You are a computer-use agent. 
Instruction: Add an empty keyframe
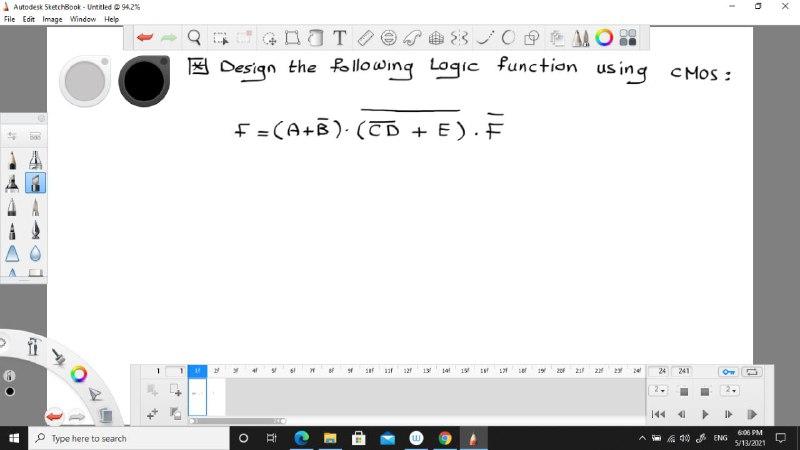point(176,391)
